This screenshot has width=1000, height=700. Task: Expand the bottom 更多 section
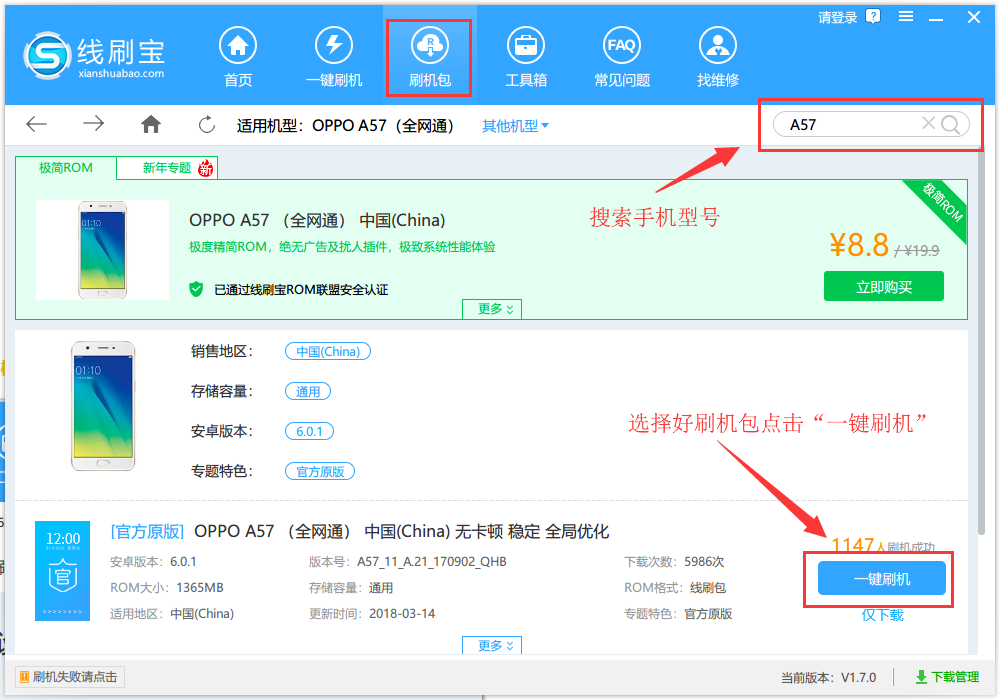[491, 645]
